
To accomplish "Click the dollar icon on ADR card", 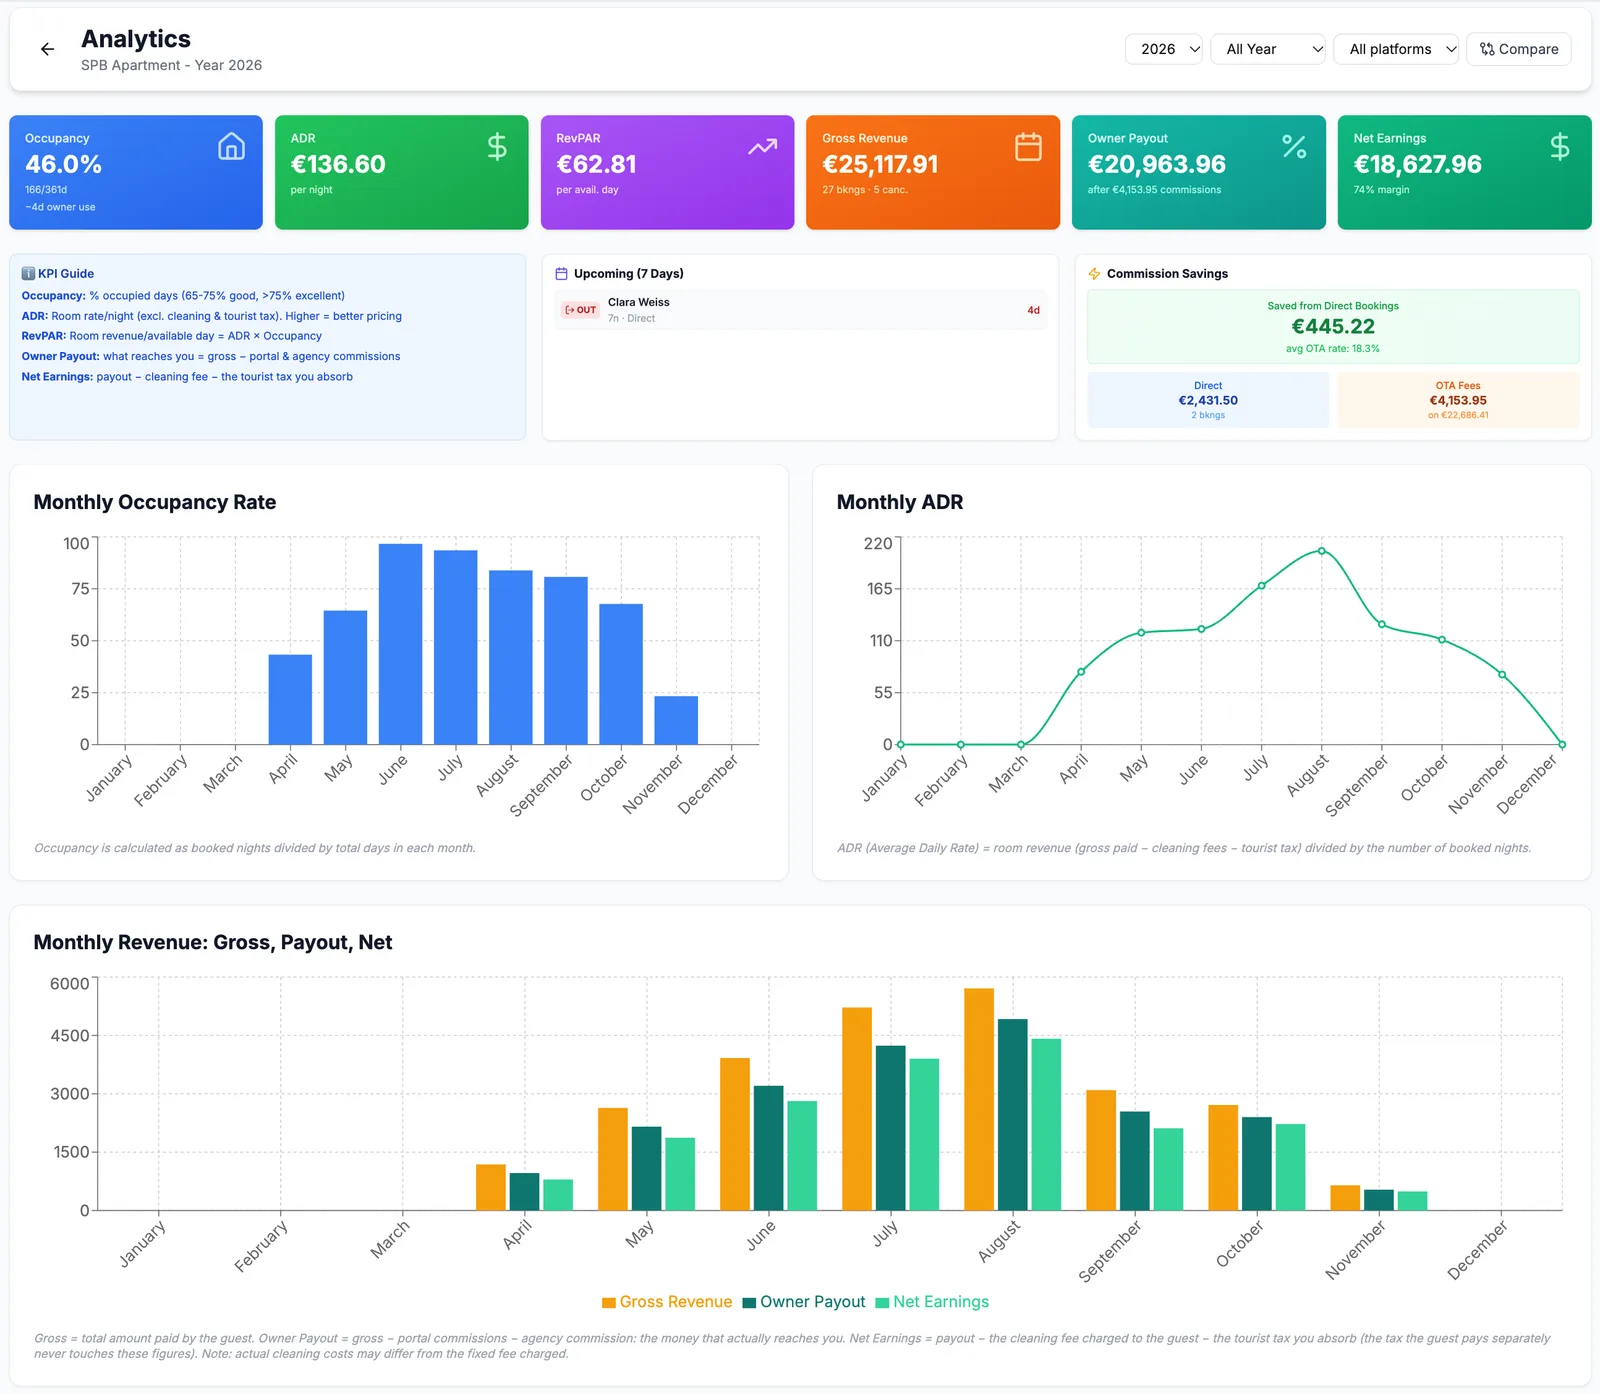I will [x=497, y=147].
